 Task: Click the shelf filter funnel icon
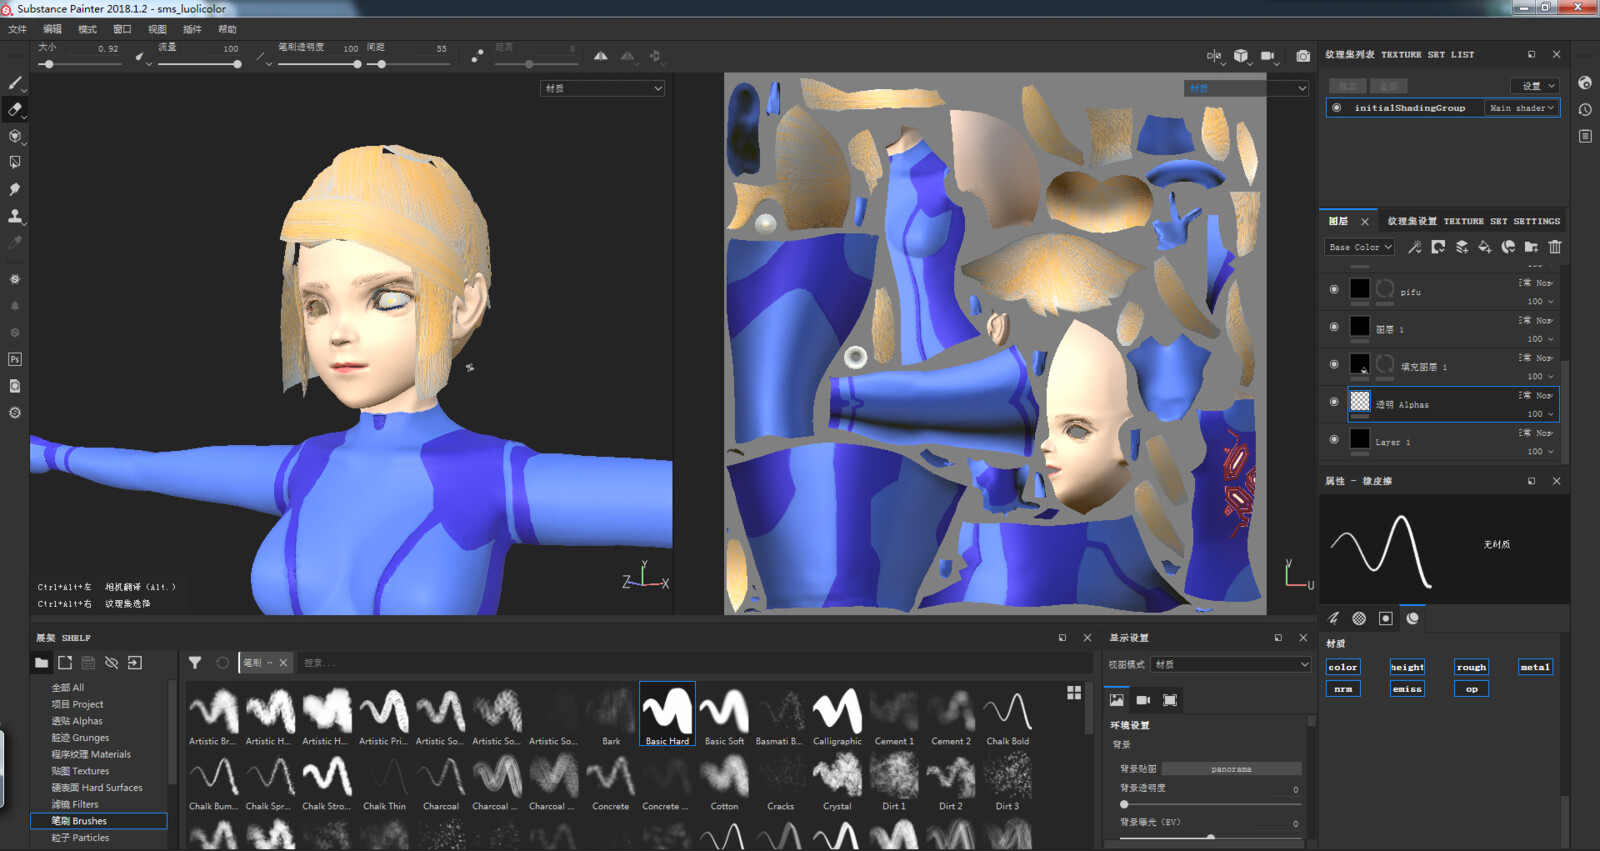(x=195, y=663)
